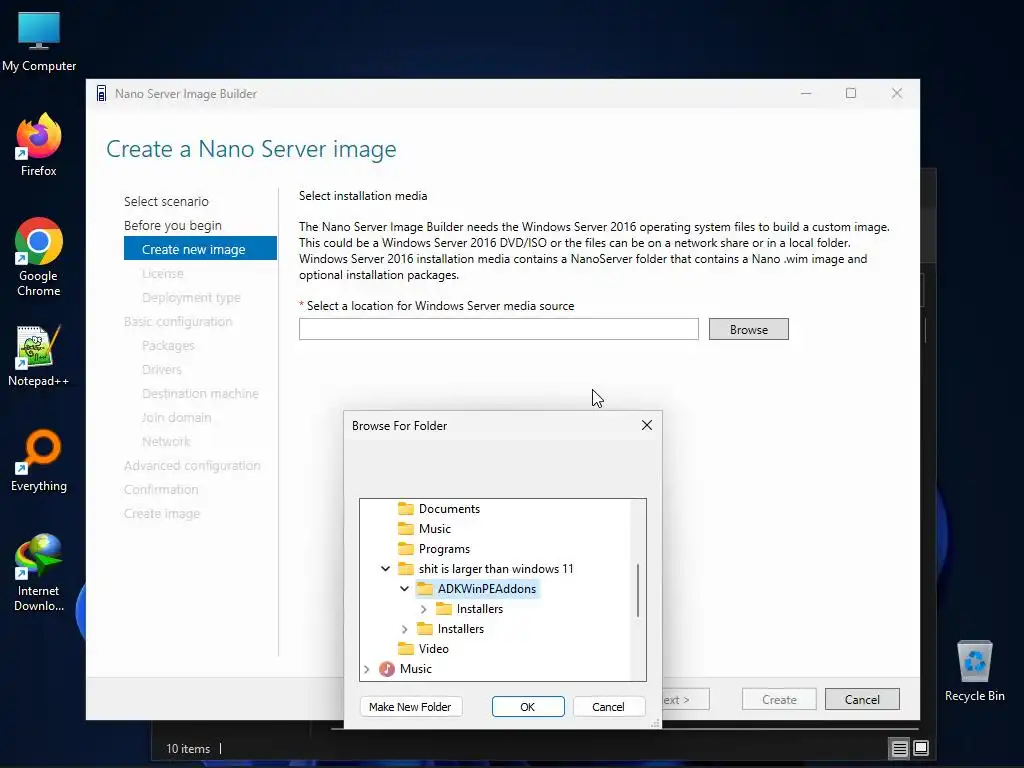This screenshot has width=1024, height=768.
Task: Maximize the Nano Server Image Builder window
Action: click(850, 93)
